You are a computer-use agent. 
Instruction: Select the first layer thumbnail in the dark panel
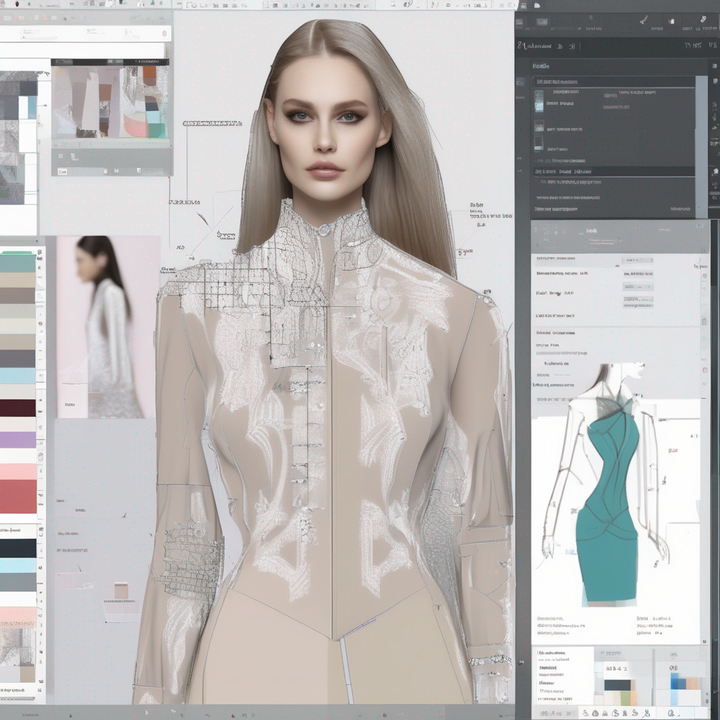click(x=539, y=101)
